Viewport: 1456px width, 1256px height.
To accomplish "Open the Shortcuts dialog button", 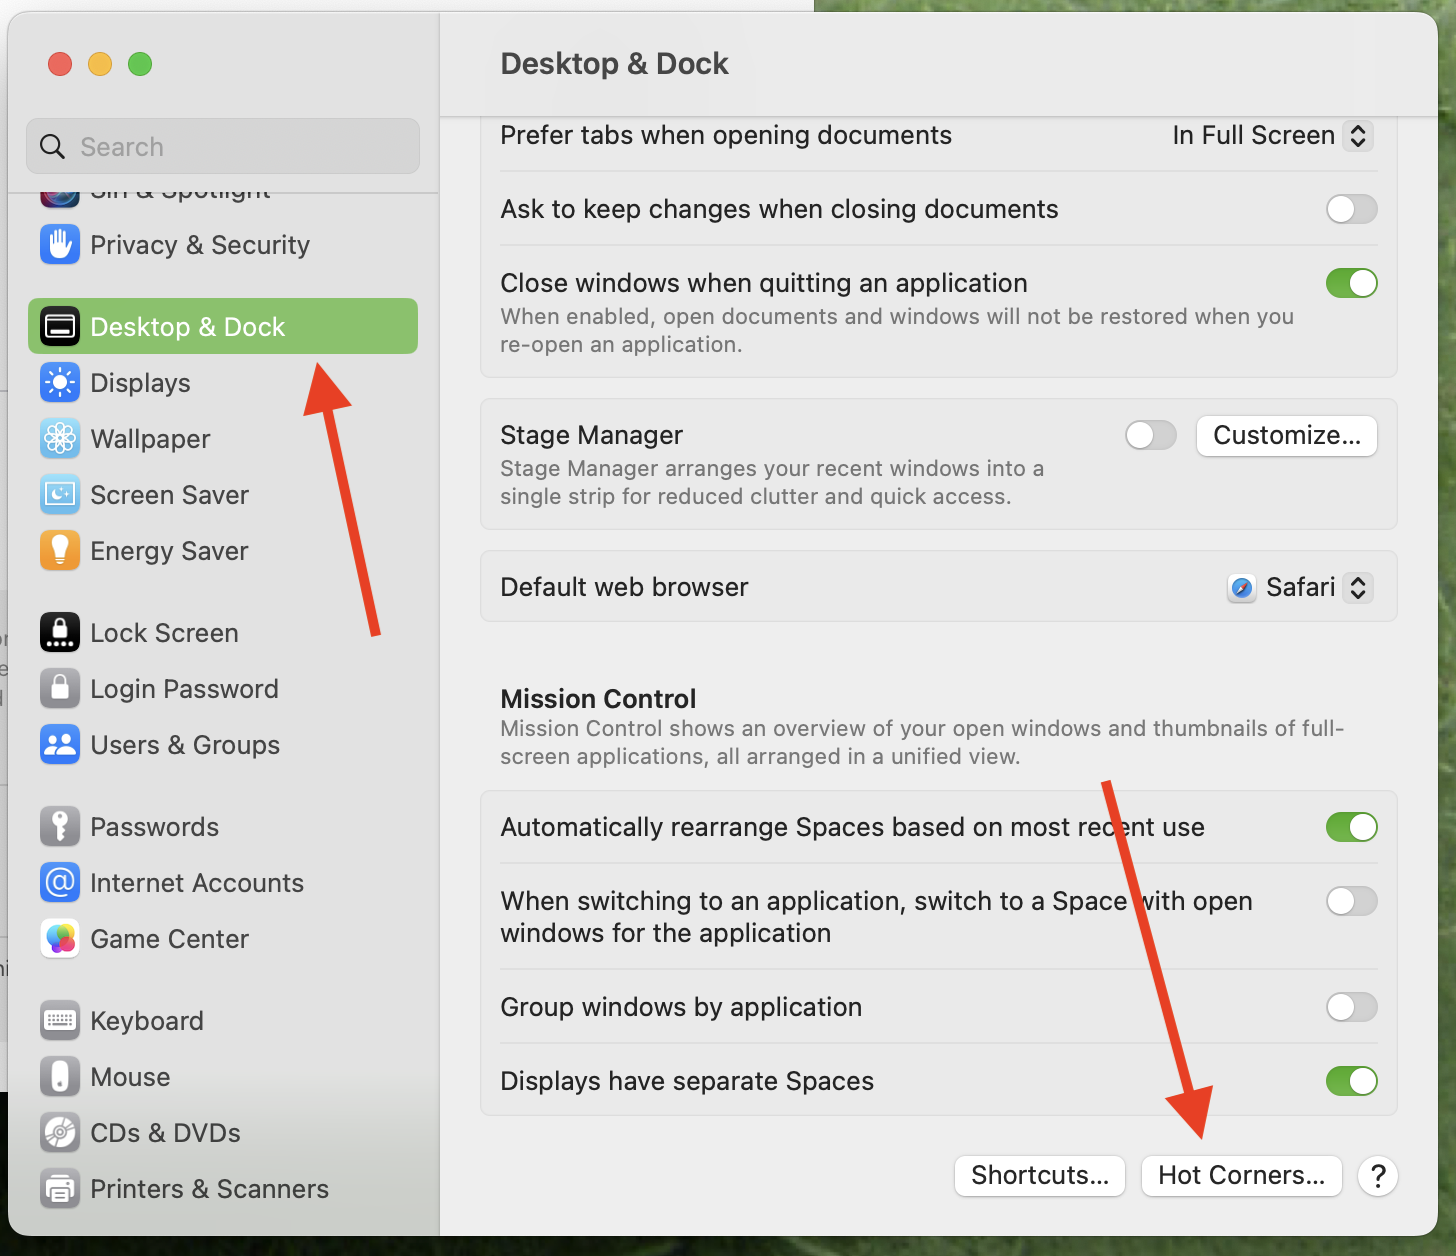I will coord(1040,1175).
